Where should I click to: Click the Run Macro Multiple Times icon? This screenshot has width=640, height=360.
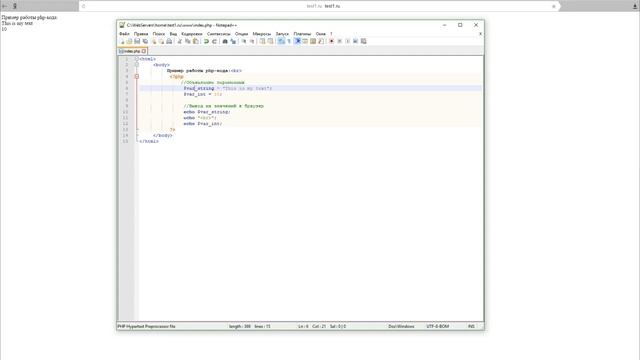356,41
